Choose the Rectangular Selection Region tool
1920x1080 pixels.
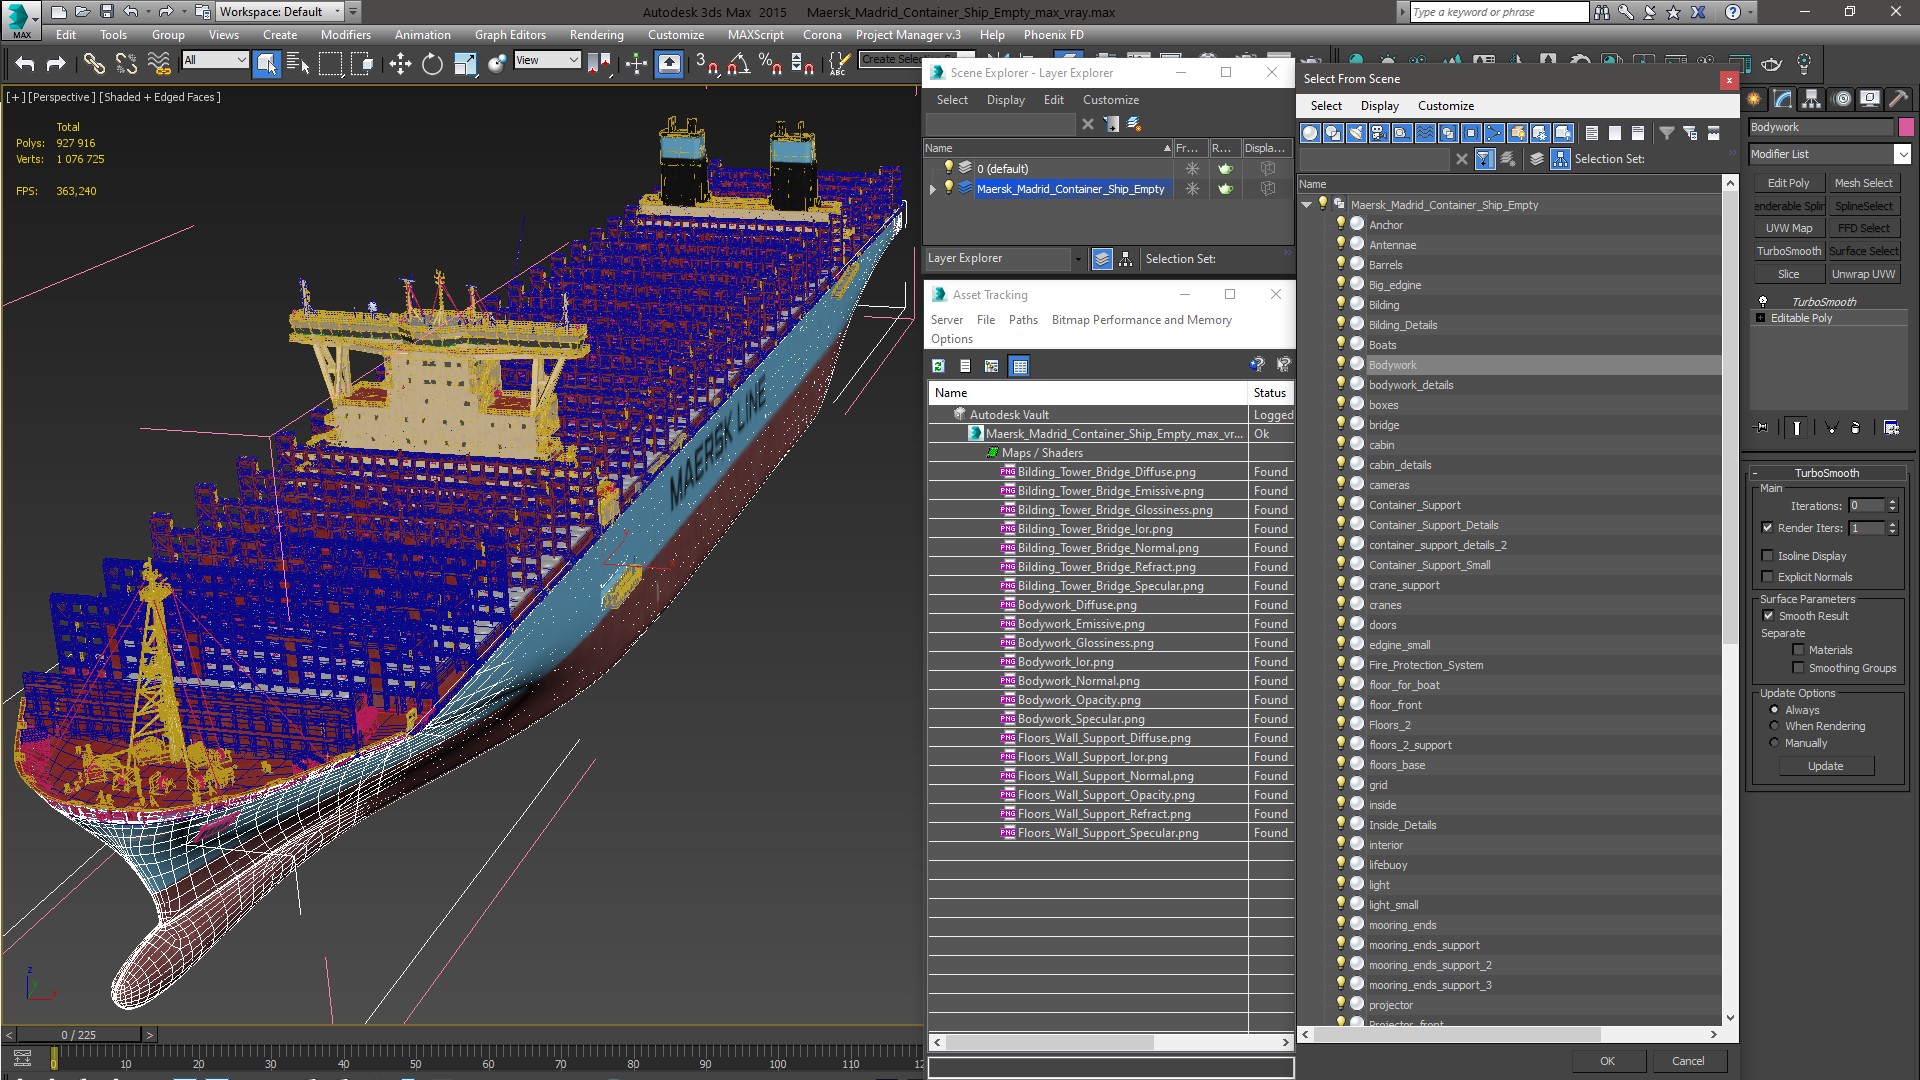[330, 64]
